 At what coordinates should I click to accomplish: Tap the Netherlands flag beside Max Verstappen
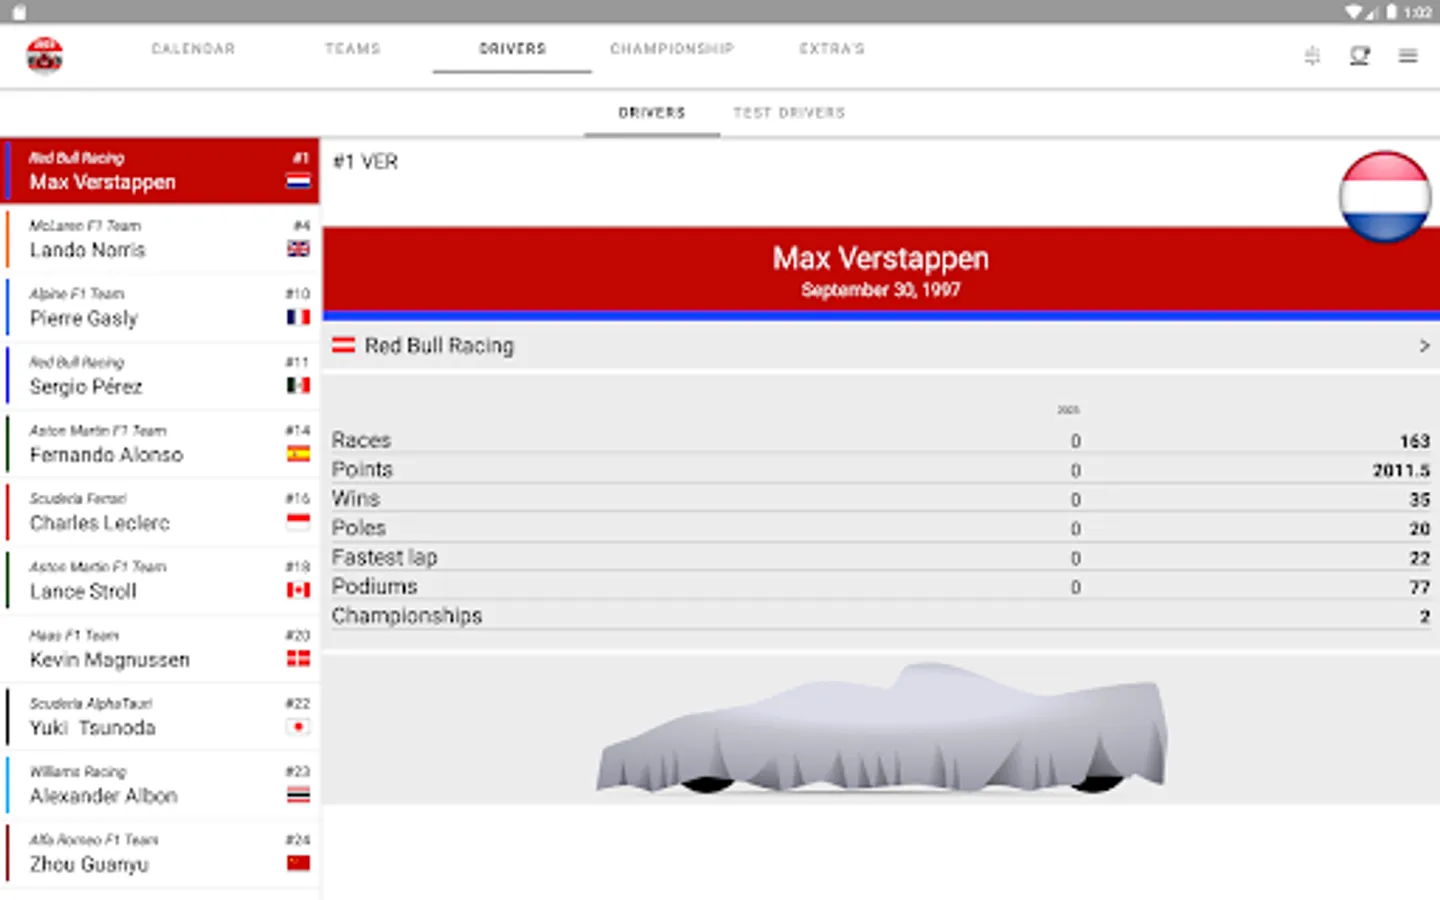pyautogui.click(x=298, y=181)
